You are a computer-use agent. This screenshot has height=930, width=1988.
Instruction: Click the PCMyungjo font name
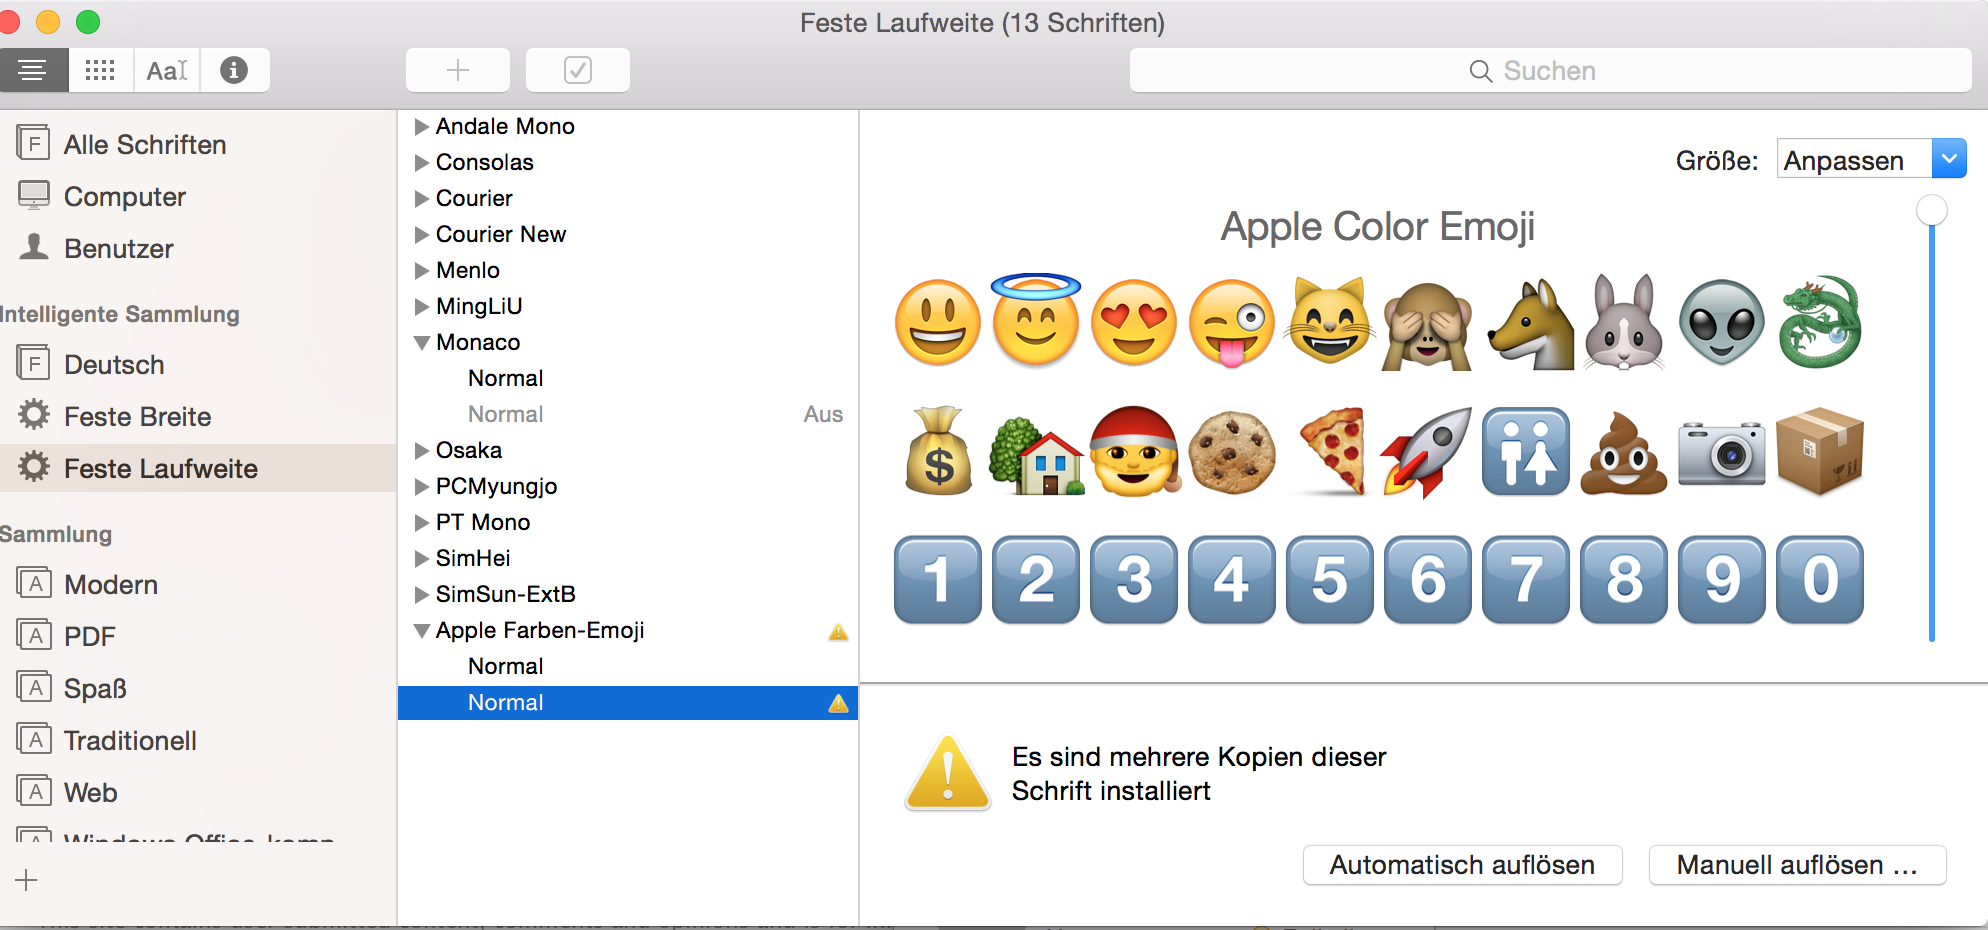(496, 487)
